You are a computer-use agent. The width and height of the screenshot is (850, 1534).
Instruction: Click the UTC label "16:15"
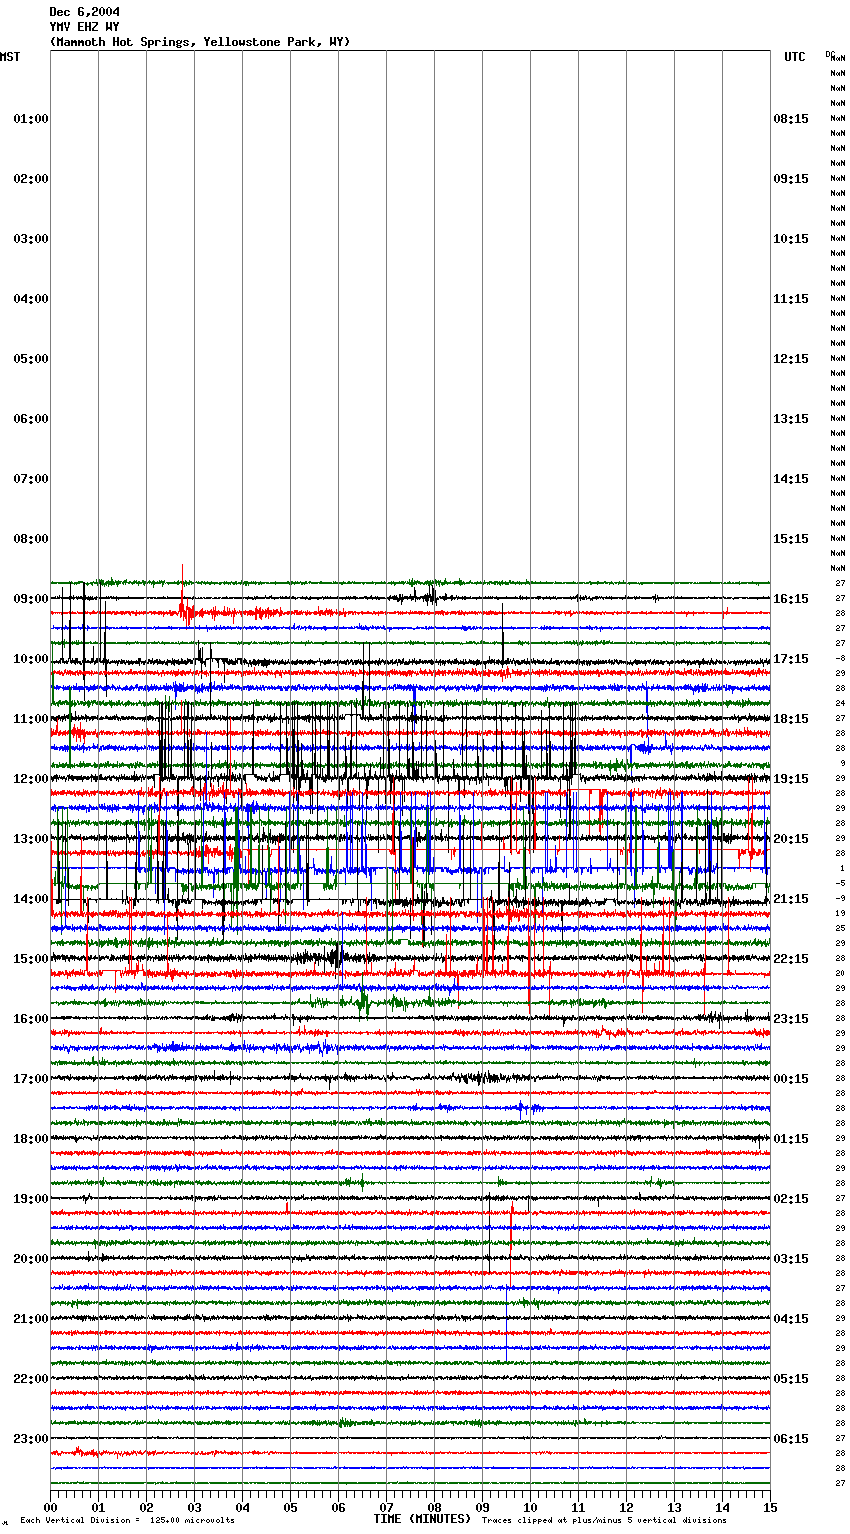point(791,599)
